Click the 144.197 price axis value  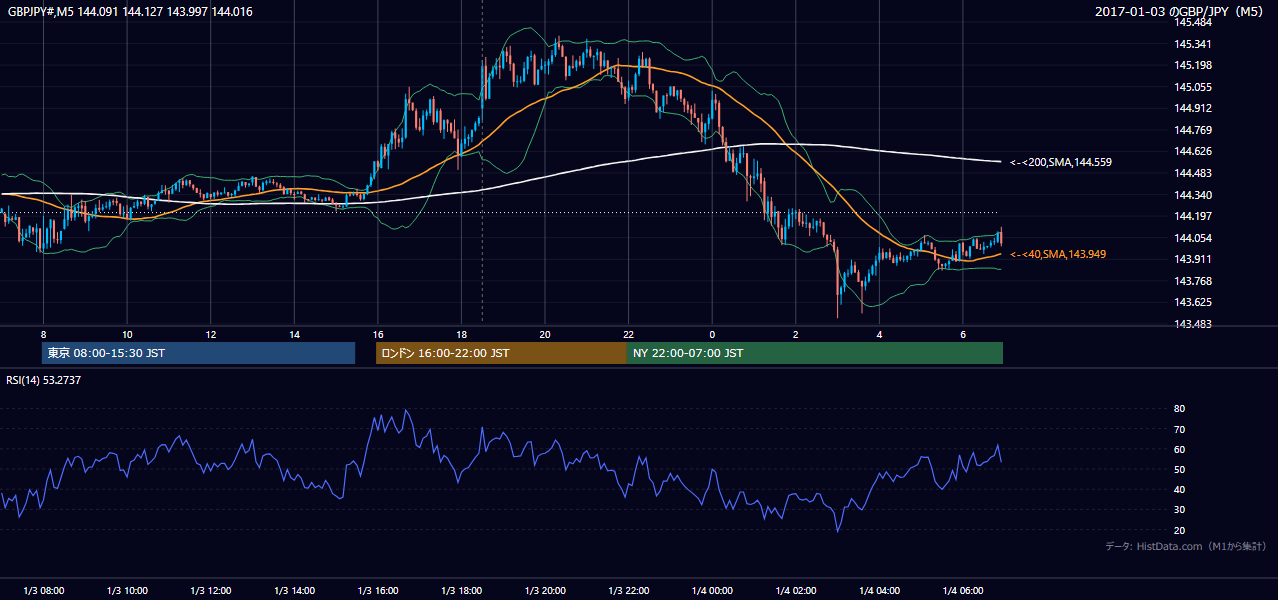click(x=1195, y=217)
